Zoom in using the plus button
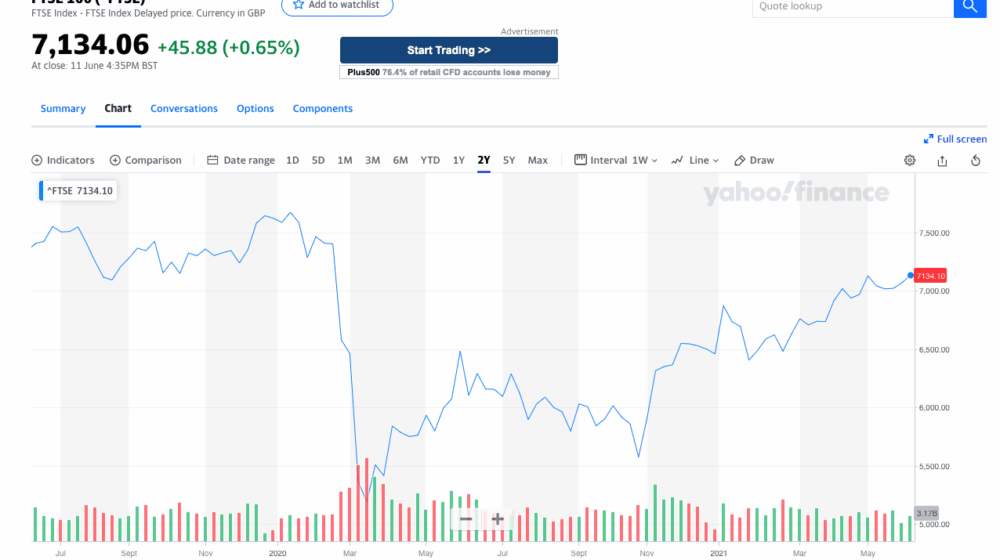The height and width of the screenshot is (560, 1000). 498,519
